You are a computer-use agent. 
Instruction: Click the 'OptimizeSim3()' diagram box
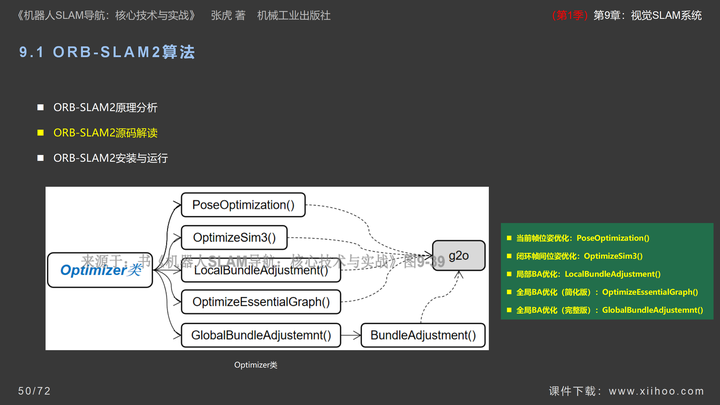click(234, 237)
